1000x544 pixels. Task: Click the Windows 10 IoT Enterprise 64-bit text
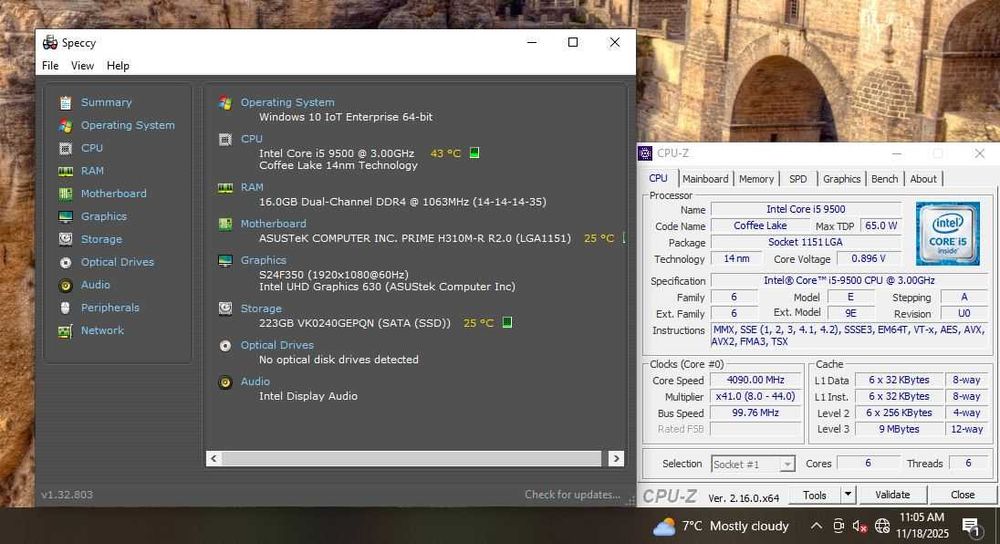click(346, 117)
